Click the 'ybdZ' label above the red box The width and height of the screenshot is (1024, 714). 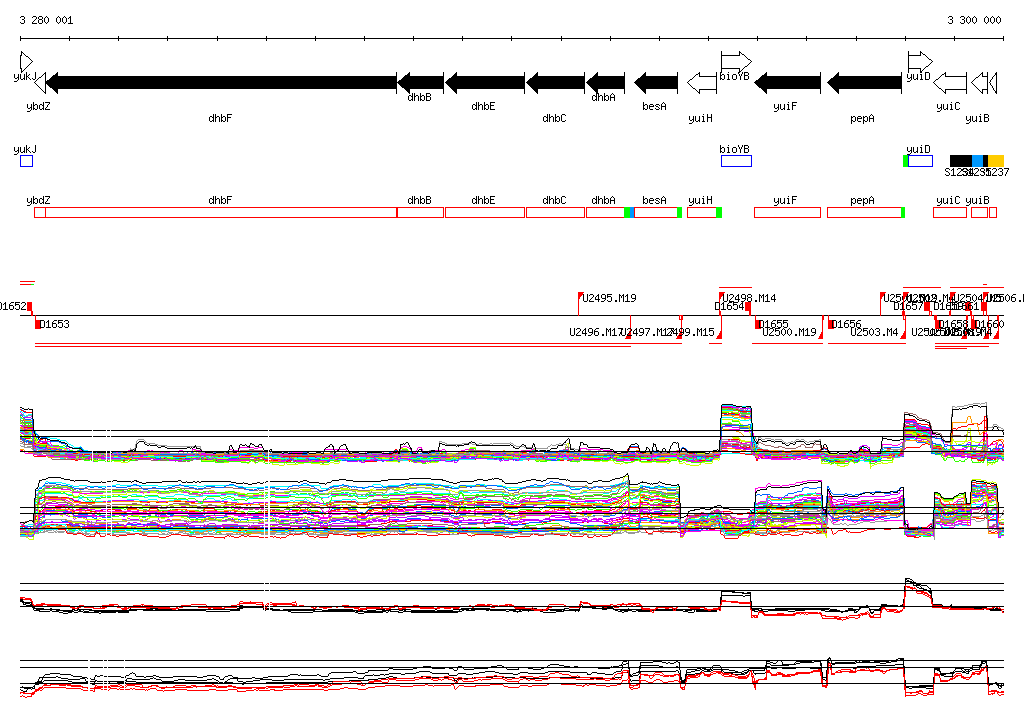(39, 200)
